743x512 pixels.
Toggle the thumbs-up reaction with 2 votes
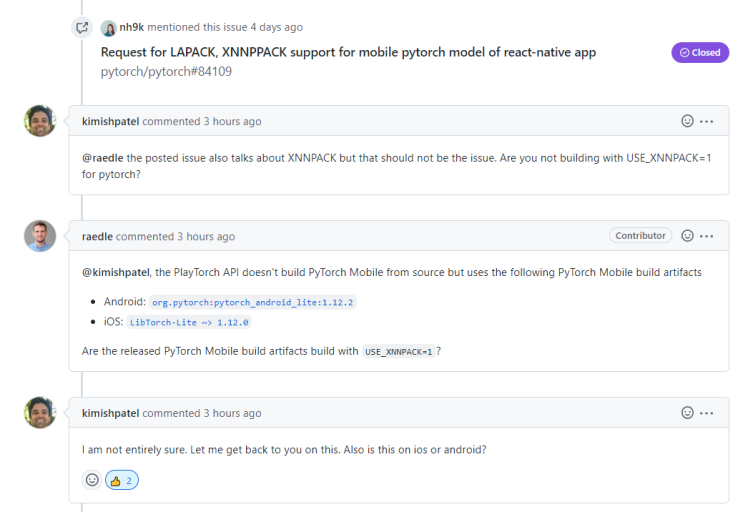(x=122, y=480)
